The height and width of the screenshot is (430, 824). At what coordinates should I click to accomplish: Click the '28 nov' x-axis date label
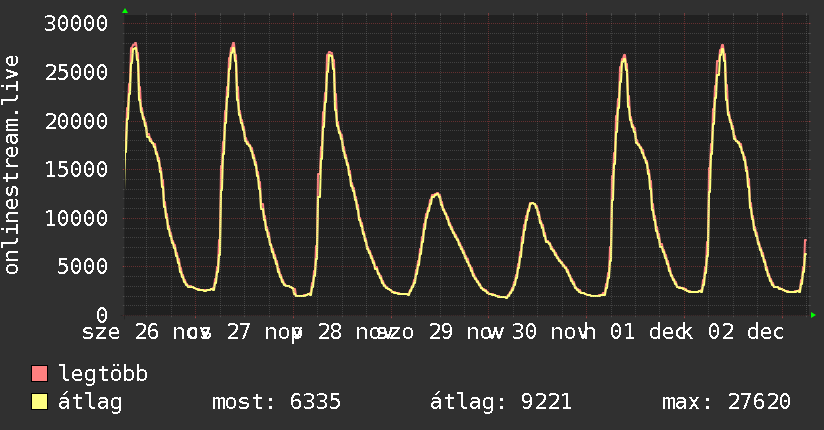pos(355,332)
